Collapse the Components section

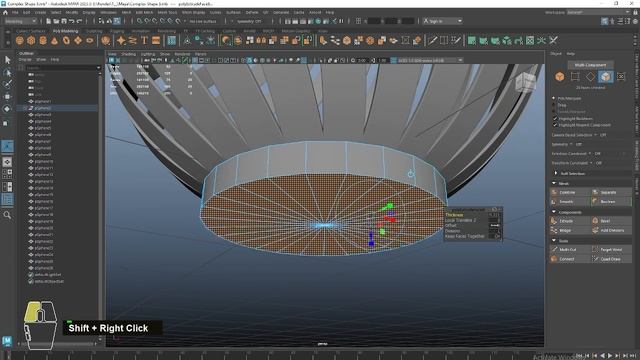[x=554, y=212]
